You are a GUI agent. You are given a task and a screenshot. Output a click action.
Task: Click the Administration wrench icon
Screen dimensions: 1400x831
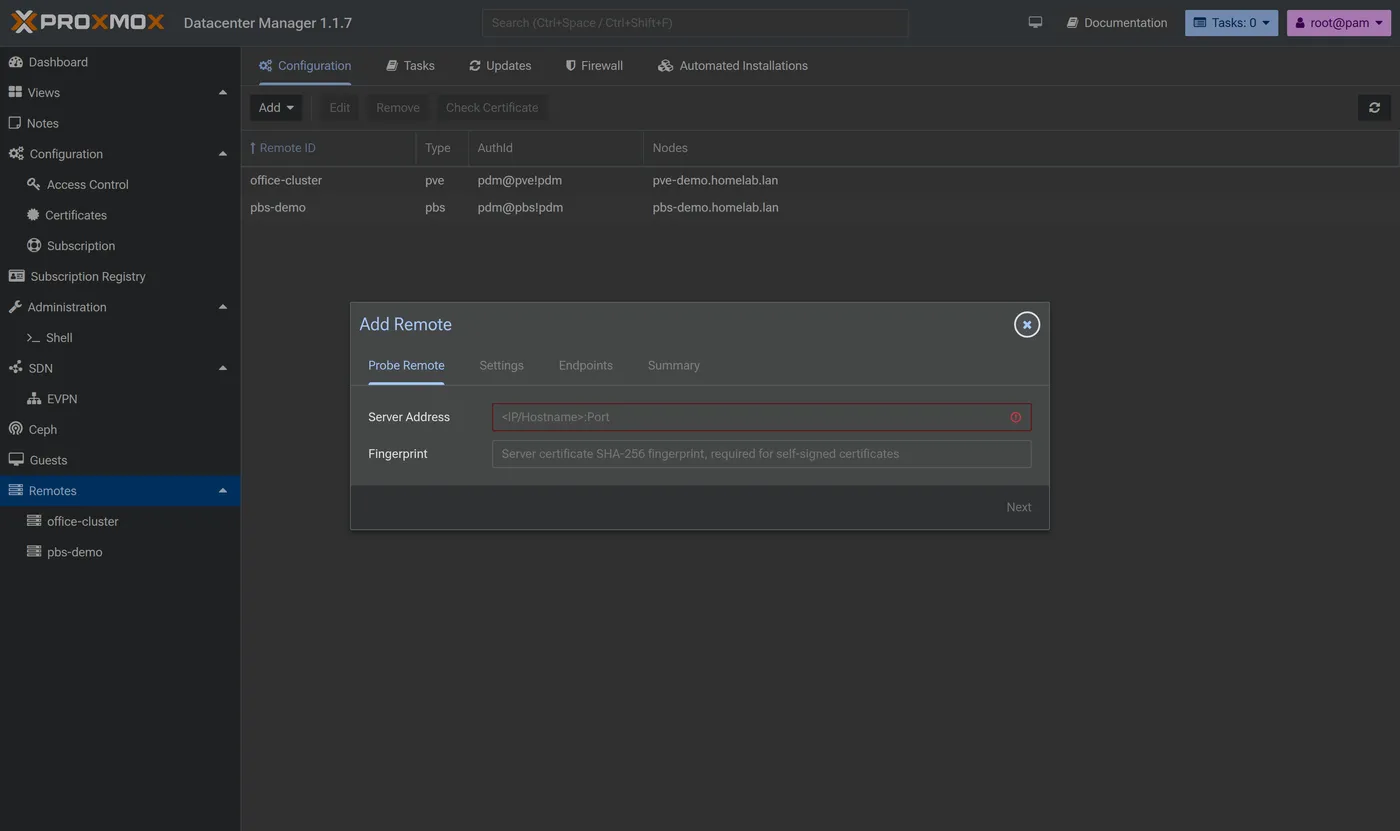coord(15,307)
